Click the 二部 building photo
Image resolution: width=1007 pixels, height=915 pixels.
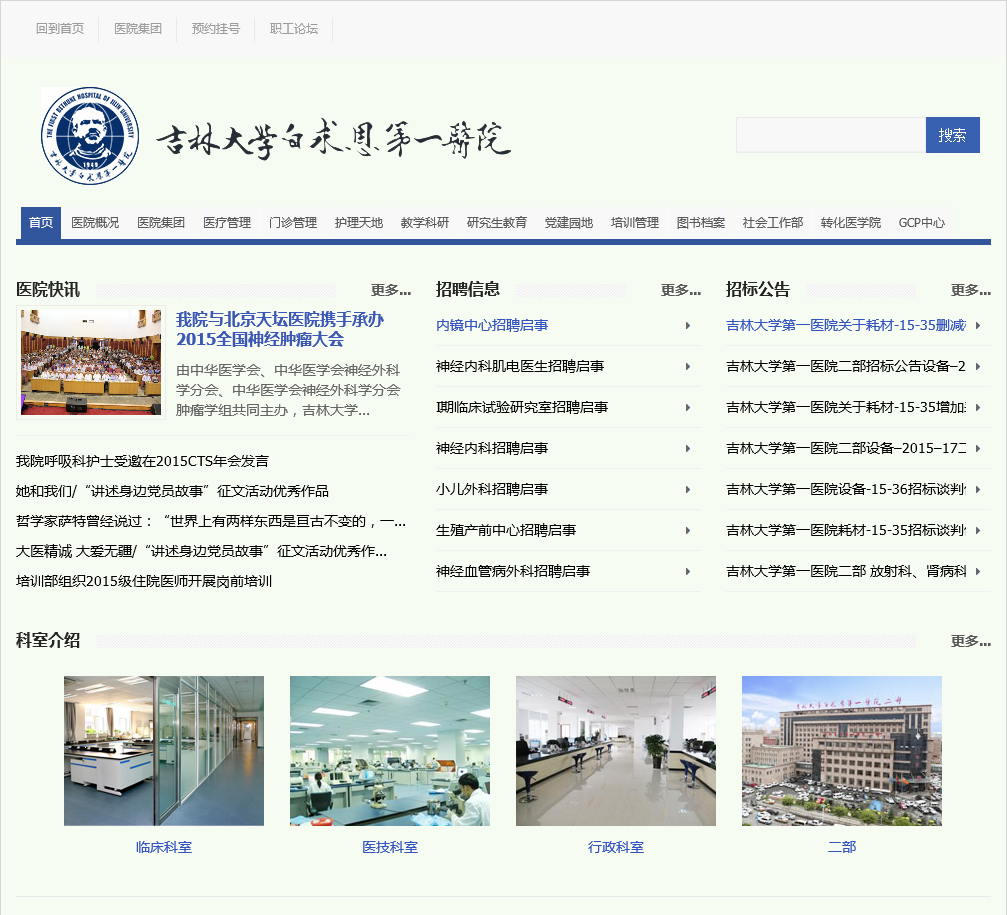842,751
